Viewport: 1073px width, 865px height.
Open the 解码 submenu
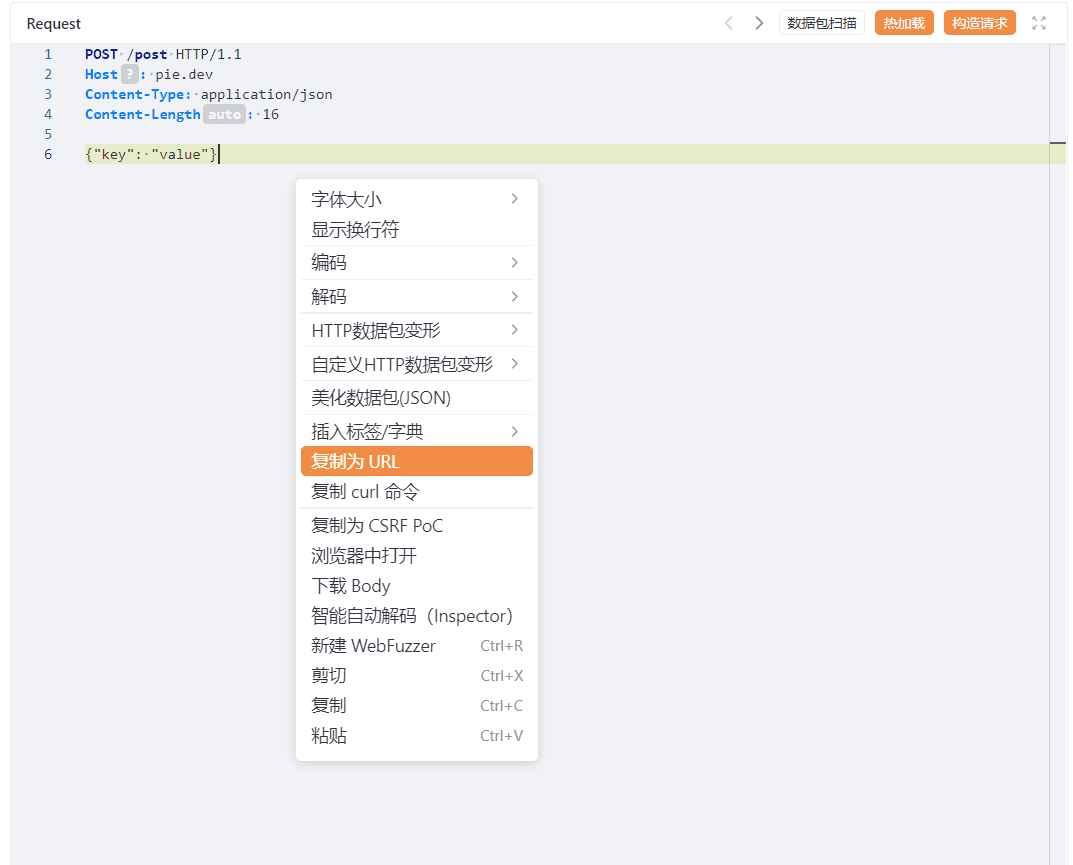click(x=416, y=297)
